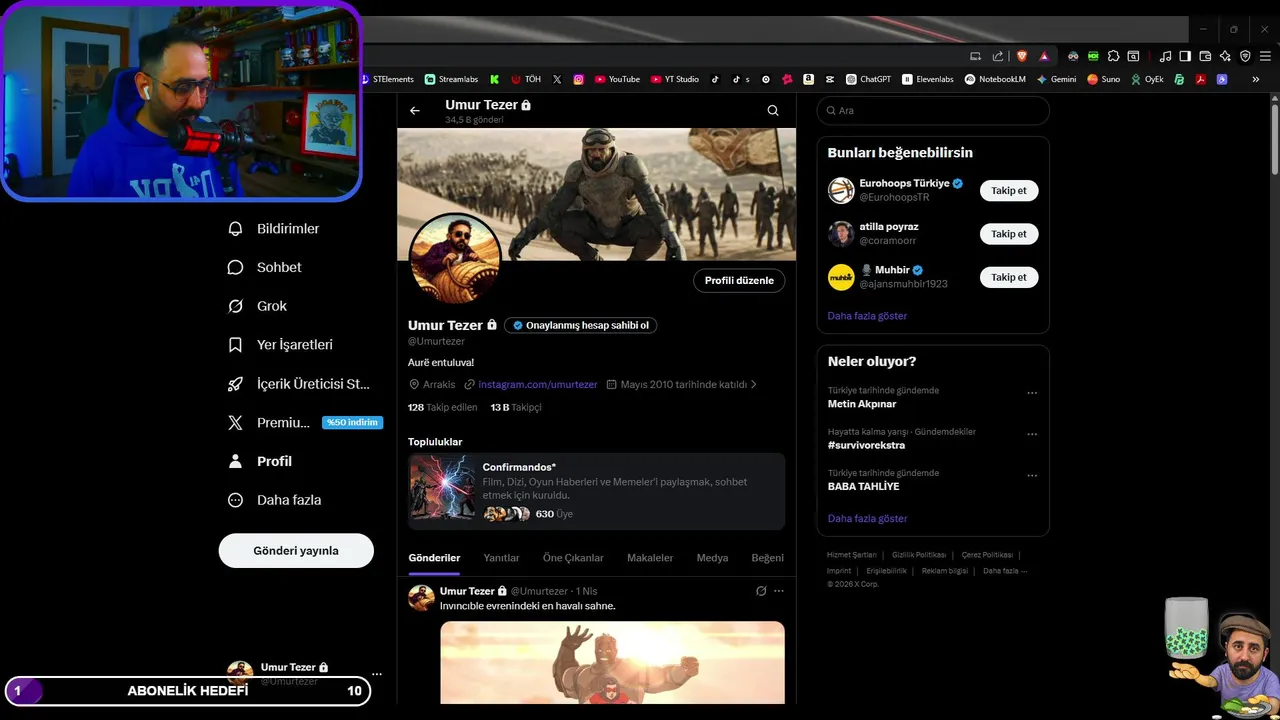
Task: Show hidden bookmarks with the chevron
Action: click(1255, 79)
